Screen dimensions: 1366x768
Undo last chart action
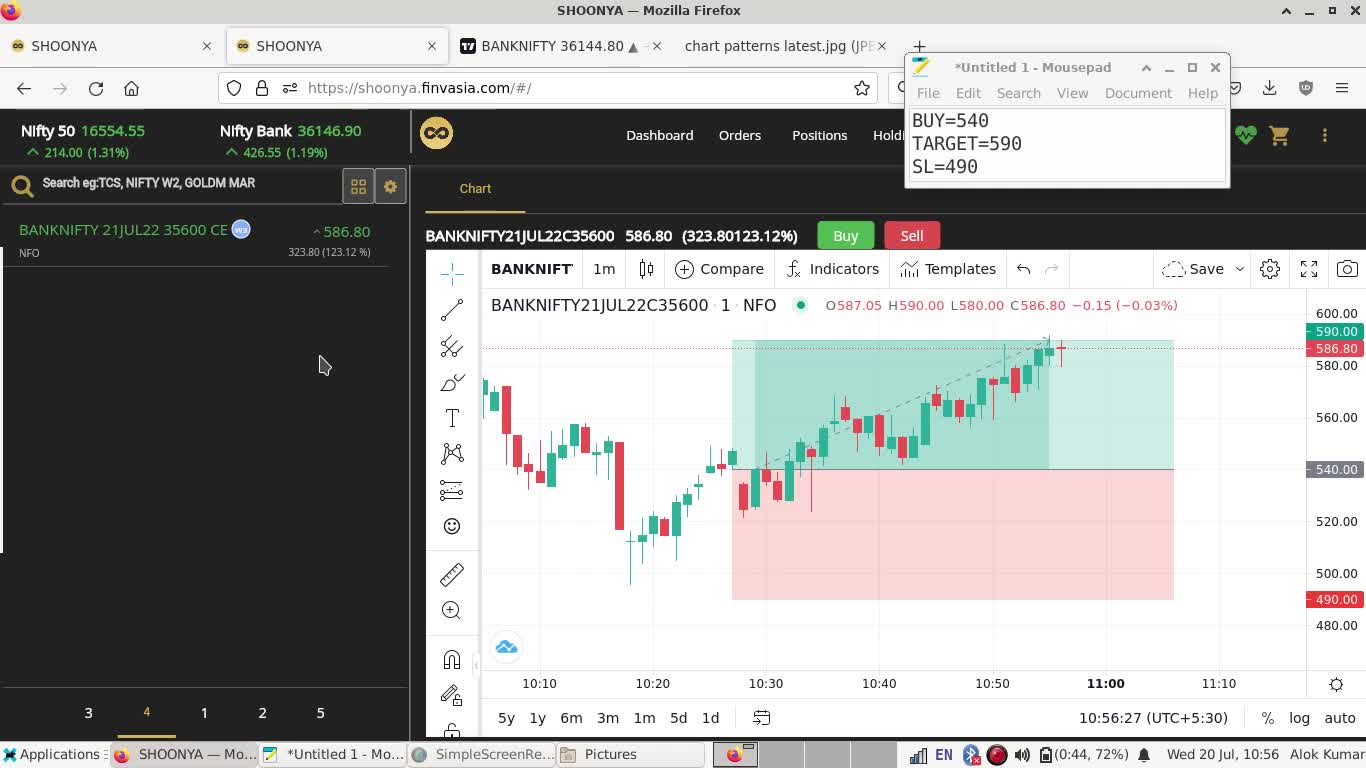[1023, 269]
